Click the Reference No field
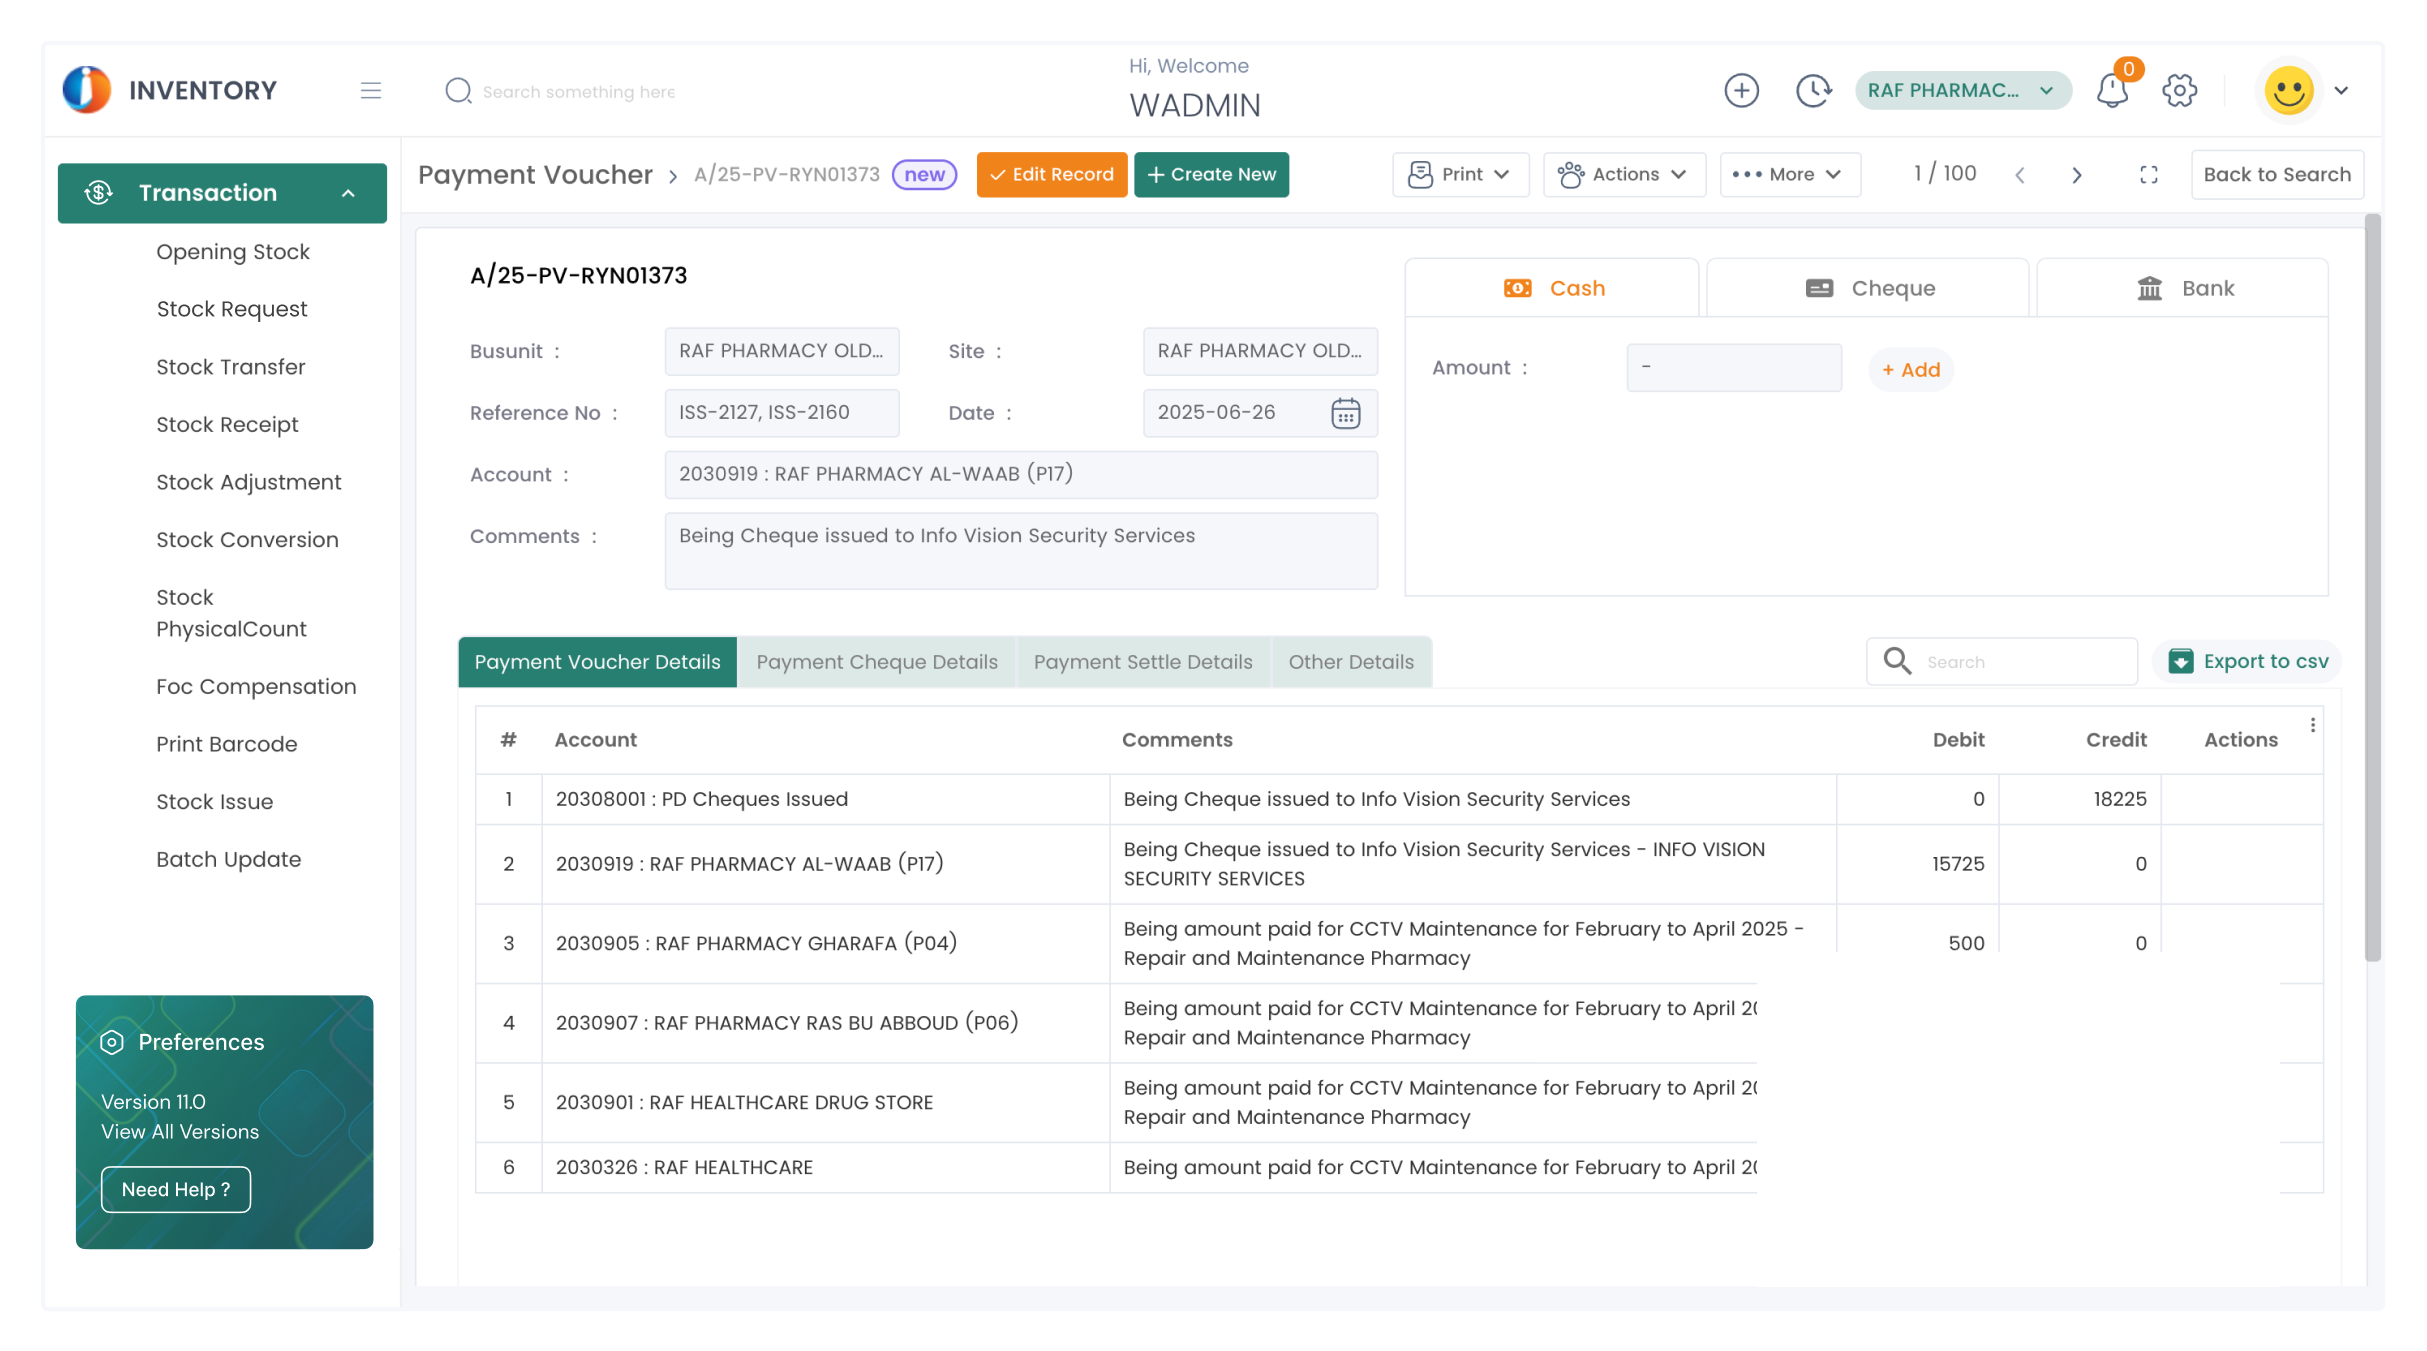This screenshot has width=2427, height=1351. (x=782, y=413)
